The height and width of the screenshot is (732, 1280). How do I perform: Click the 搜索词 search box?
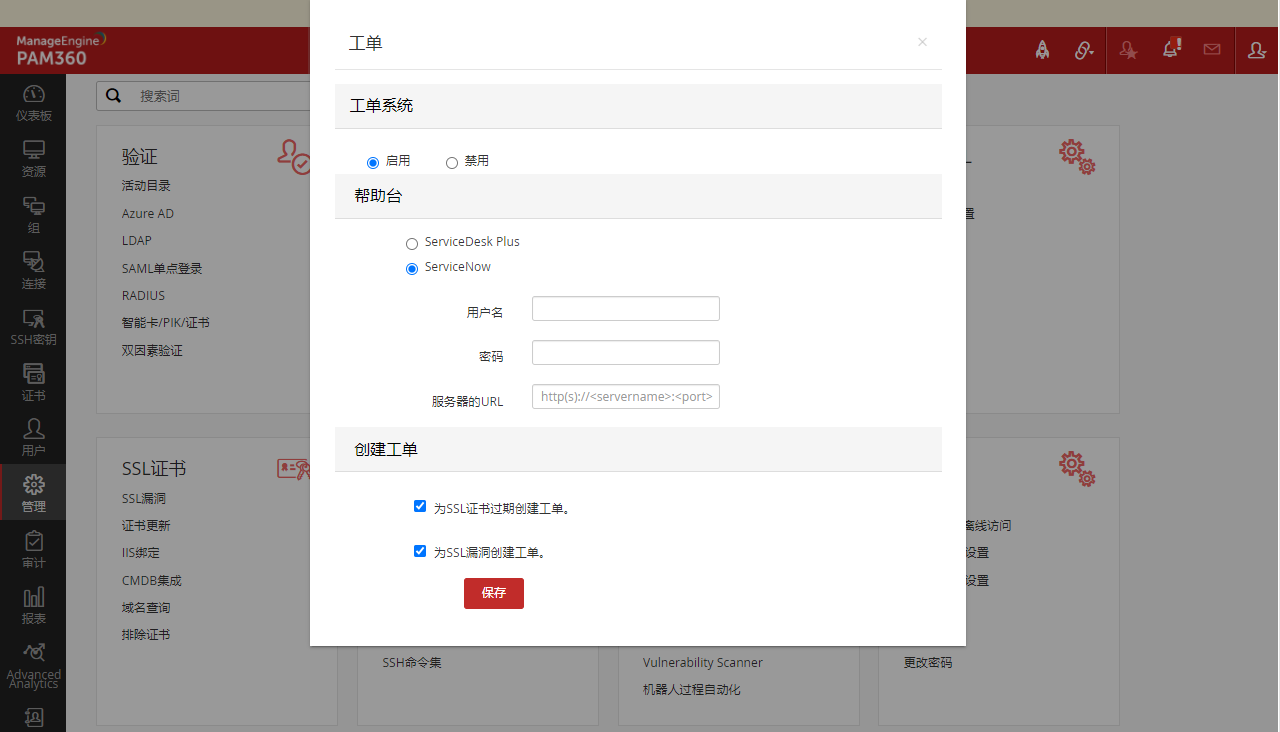220,96
